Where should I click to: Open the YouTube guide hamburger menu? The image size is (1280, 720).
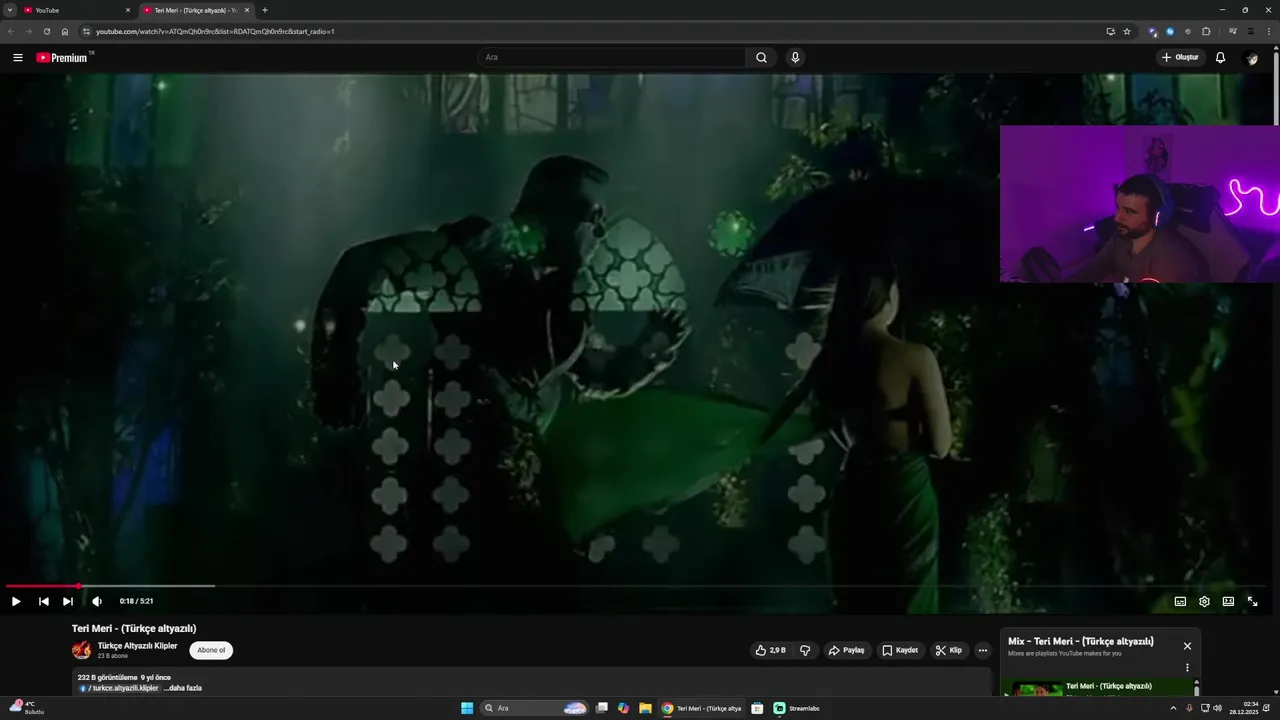[17, 57]
